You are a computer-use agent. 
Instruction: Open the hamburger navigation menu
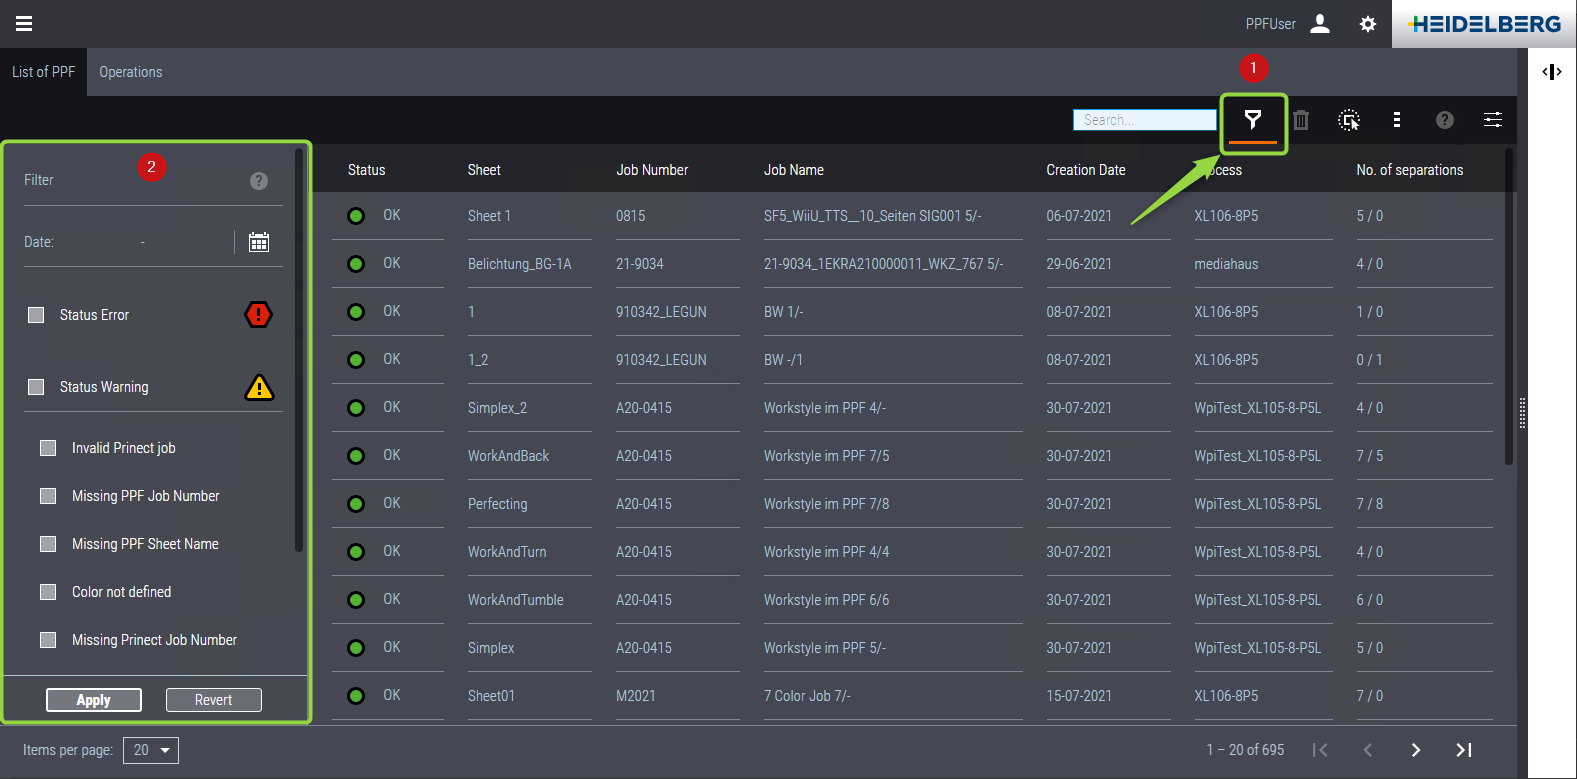[24, 24]
